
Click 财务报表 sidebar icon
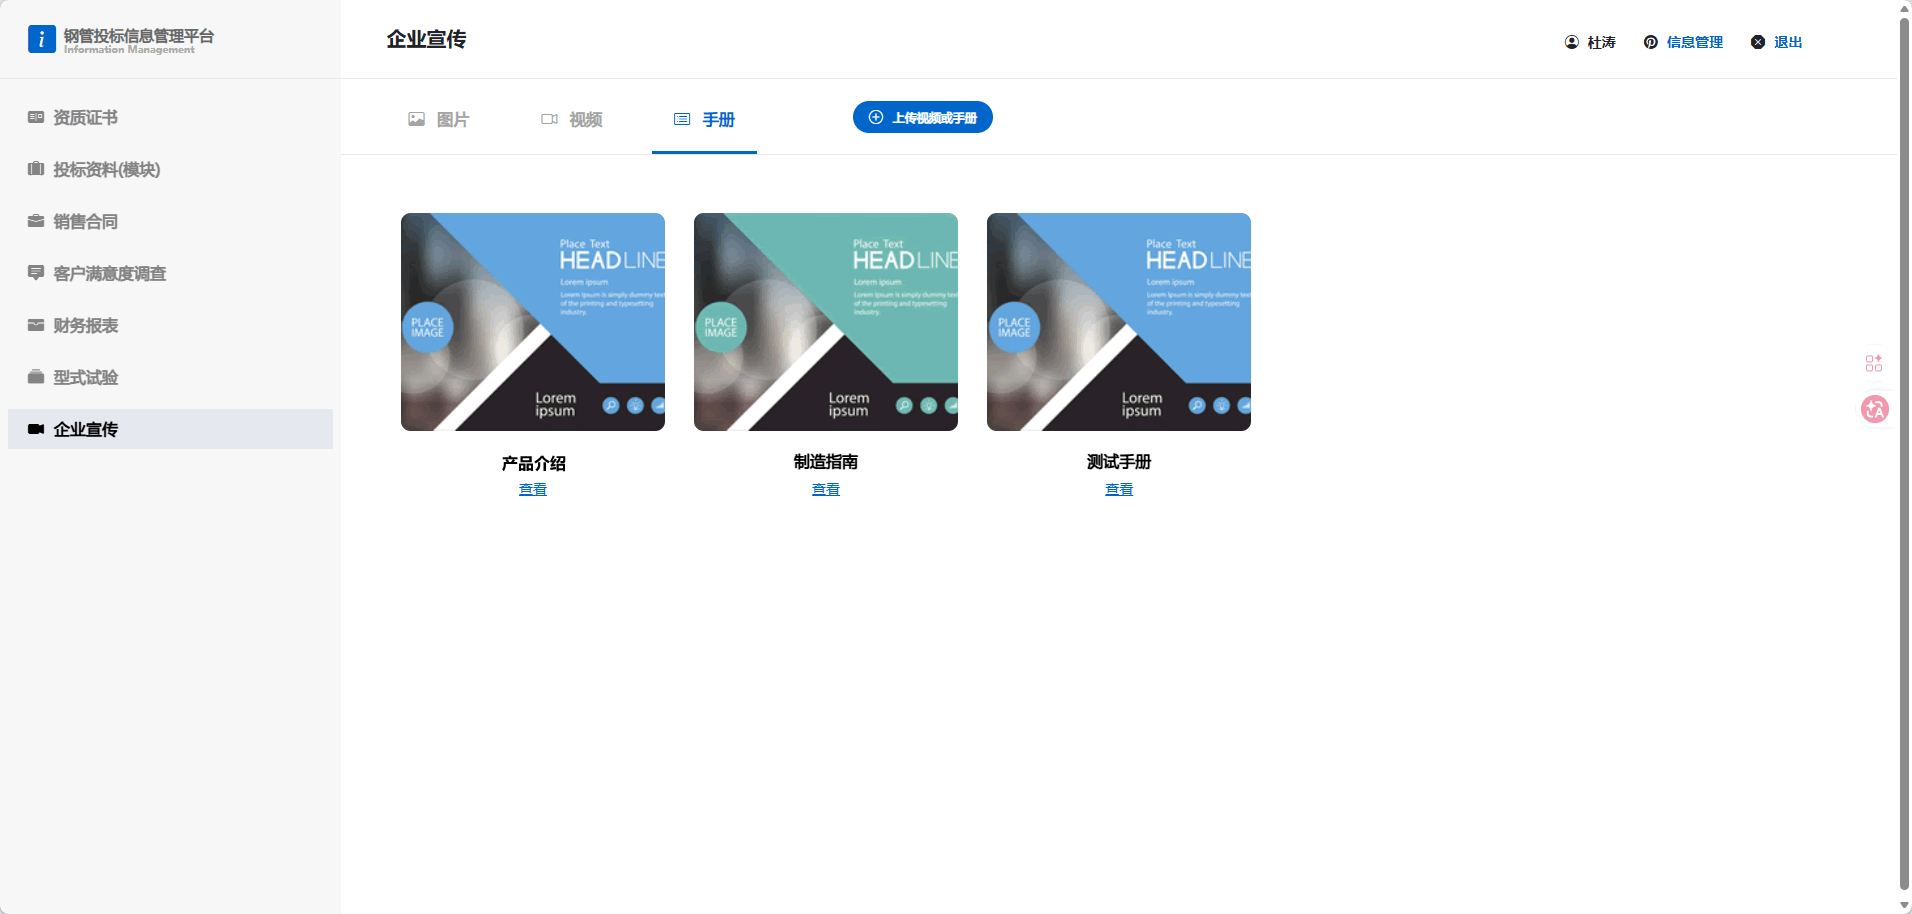coord(36,325)
